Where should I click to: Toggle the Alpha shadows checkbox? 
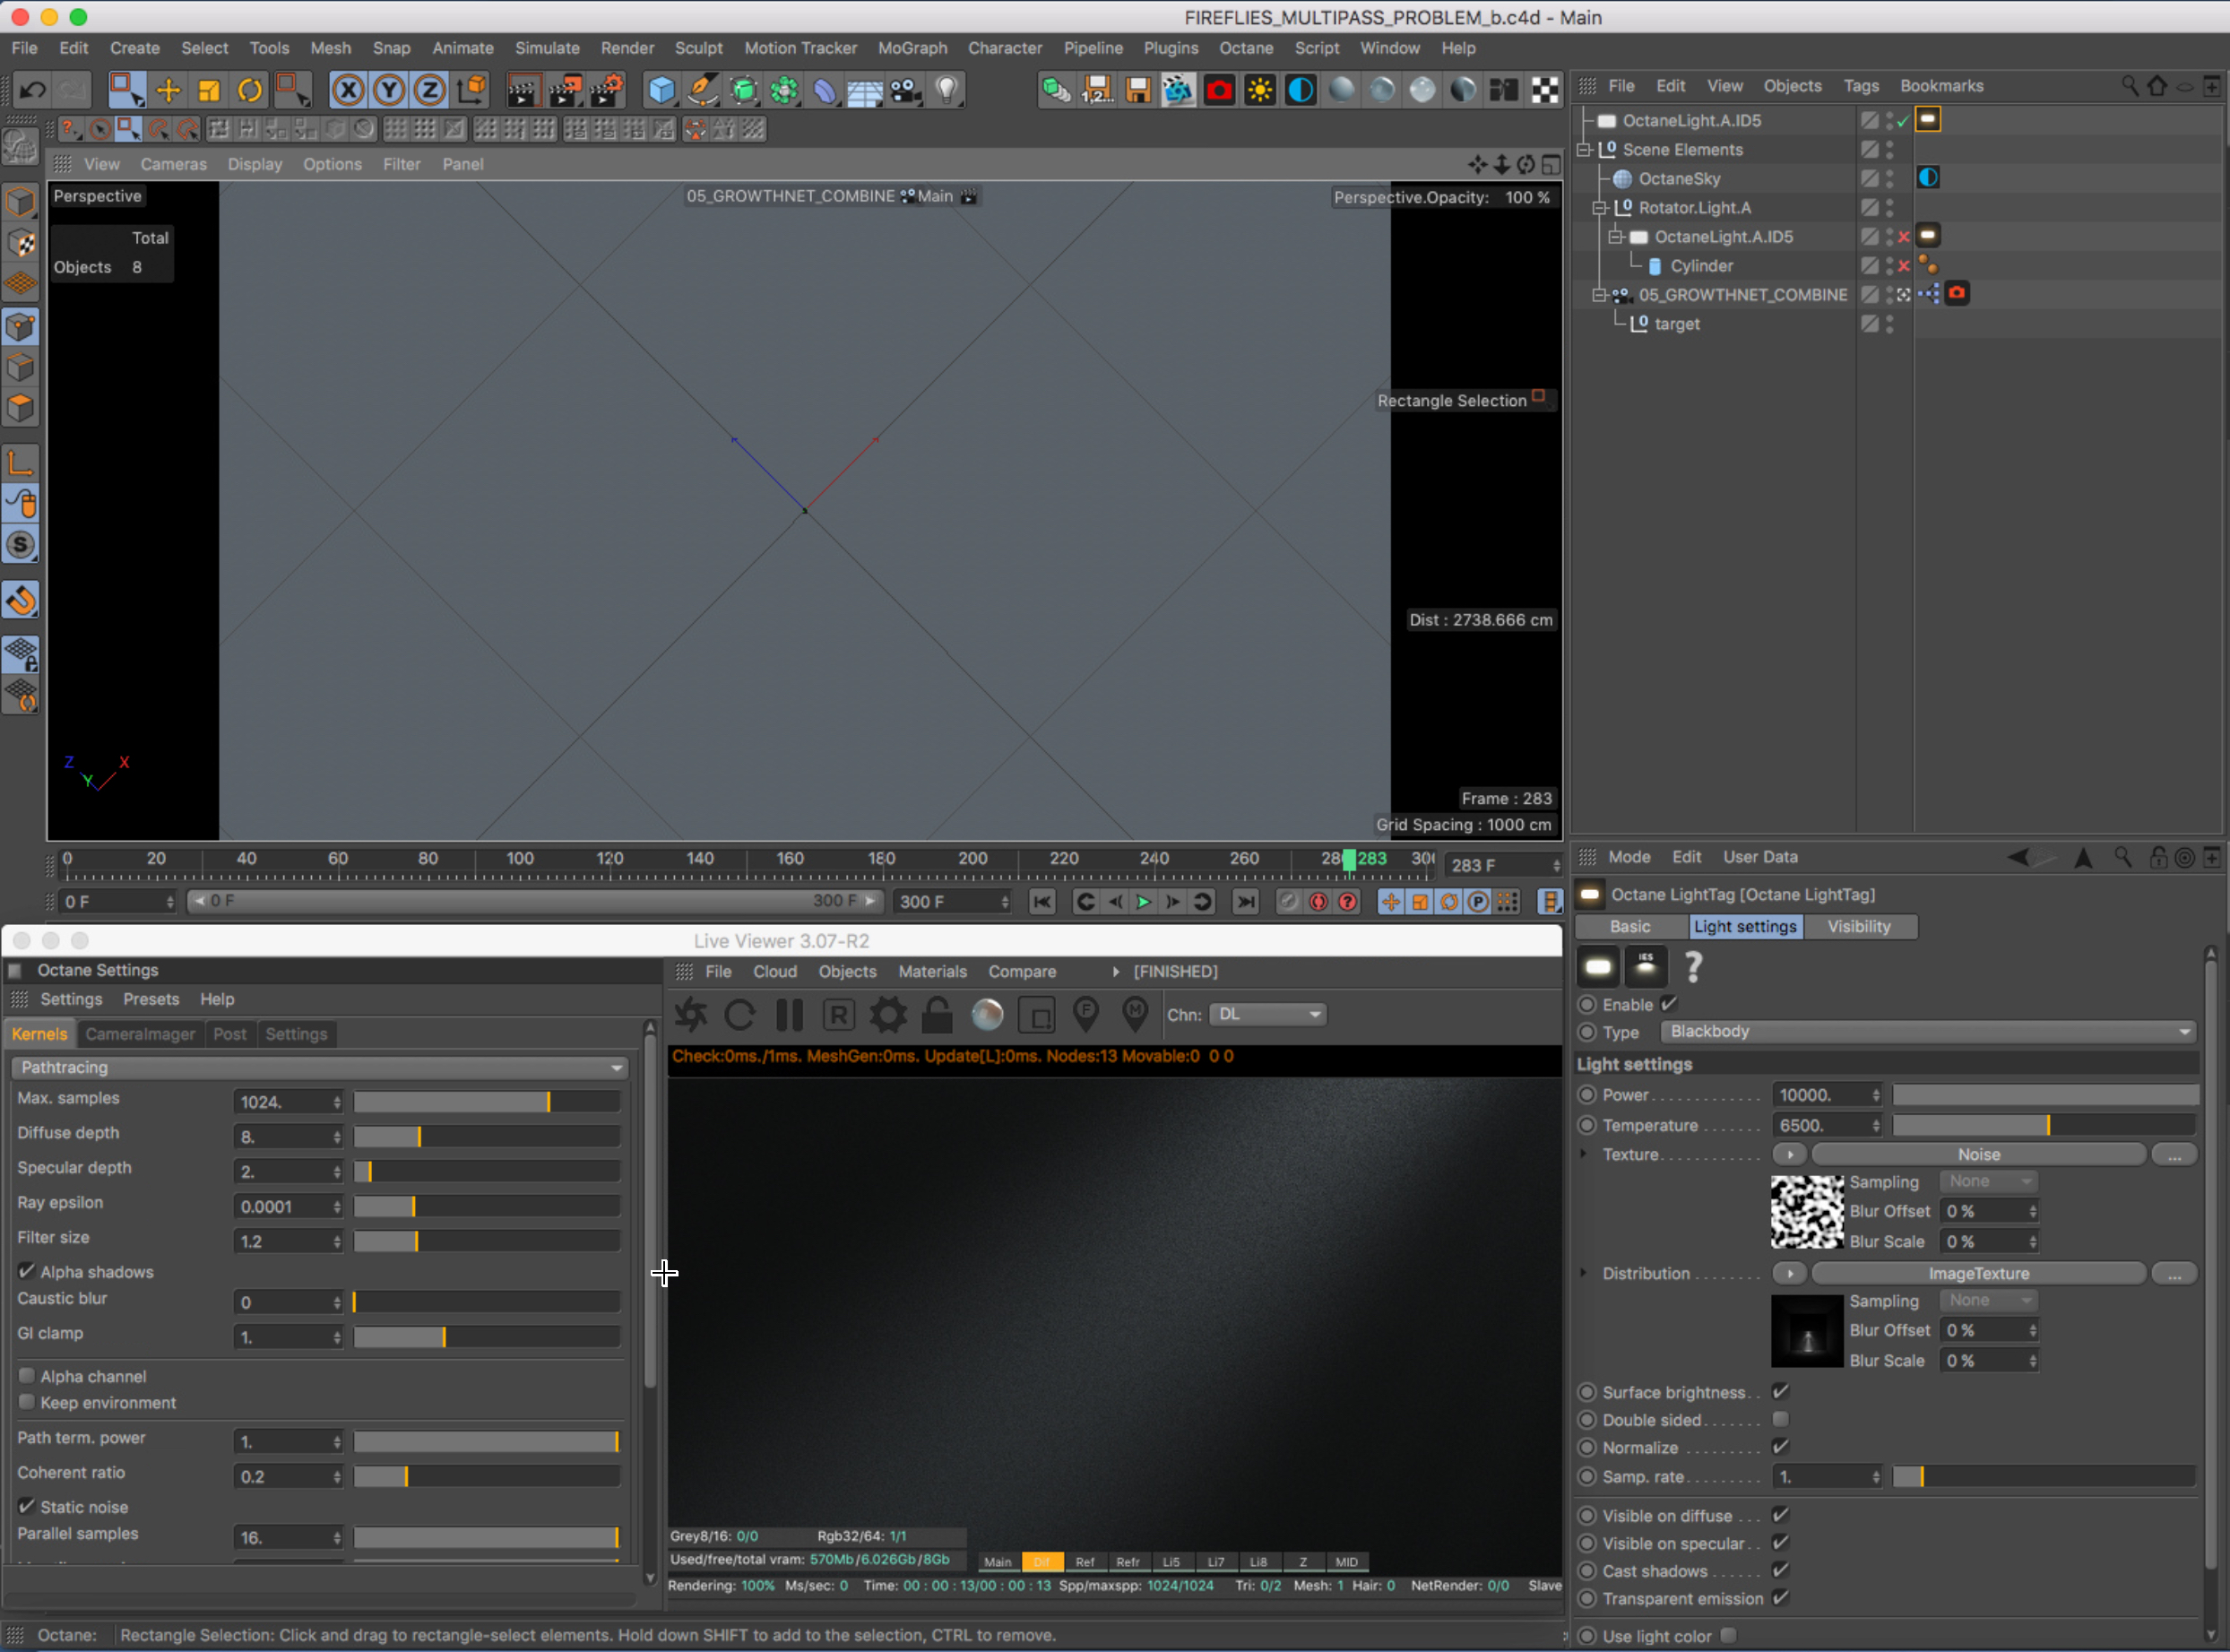pos(27,1271)
